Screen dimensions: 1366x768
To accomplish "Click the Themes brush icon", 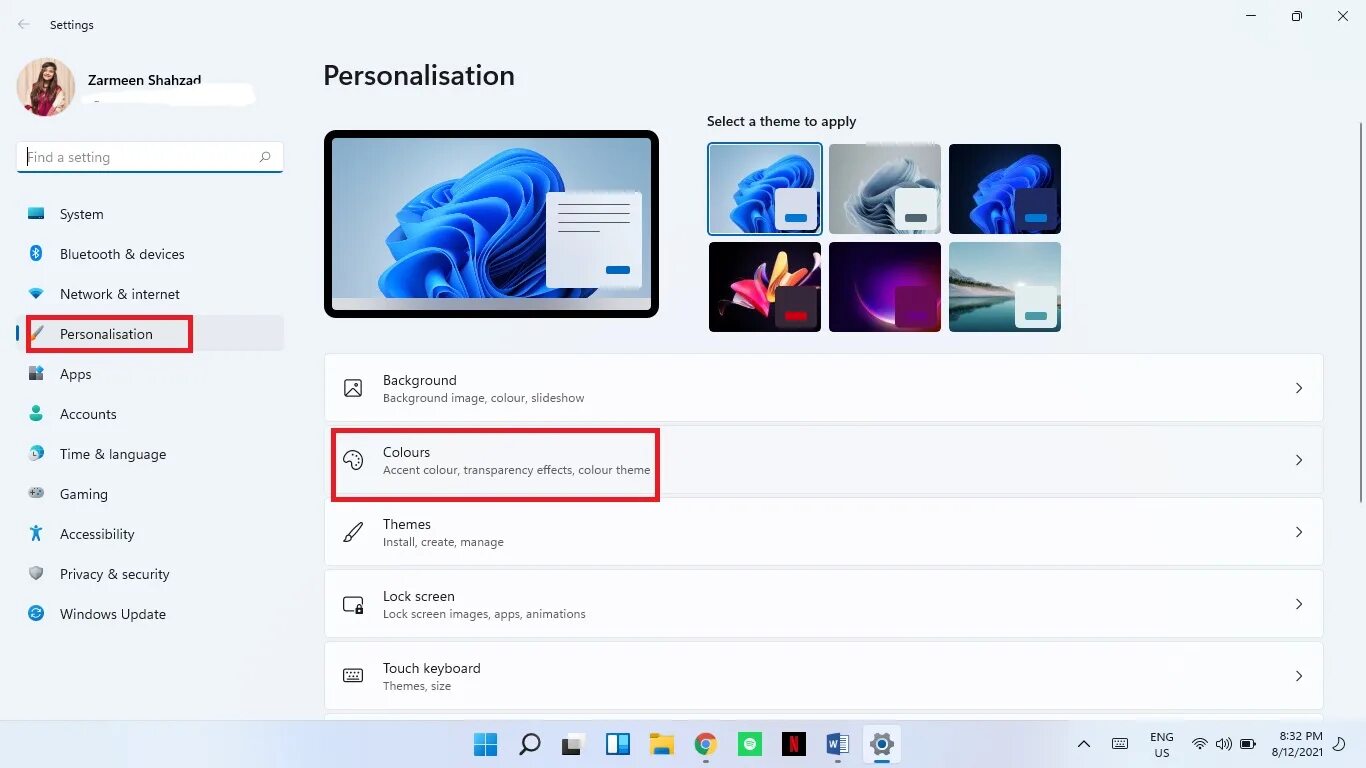I will pos(353,532).
